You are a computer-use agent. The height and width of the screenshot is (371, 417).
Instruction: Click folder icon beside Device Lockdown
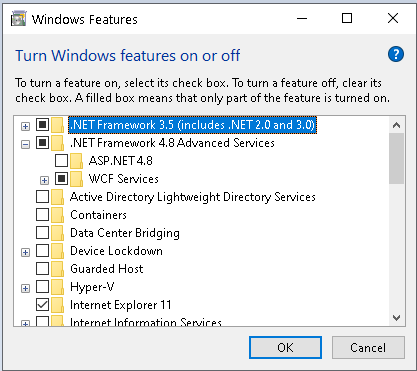[x=58, y=251]
